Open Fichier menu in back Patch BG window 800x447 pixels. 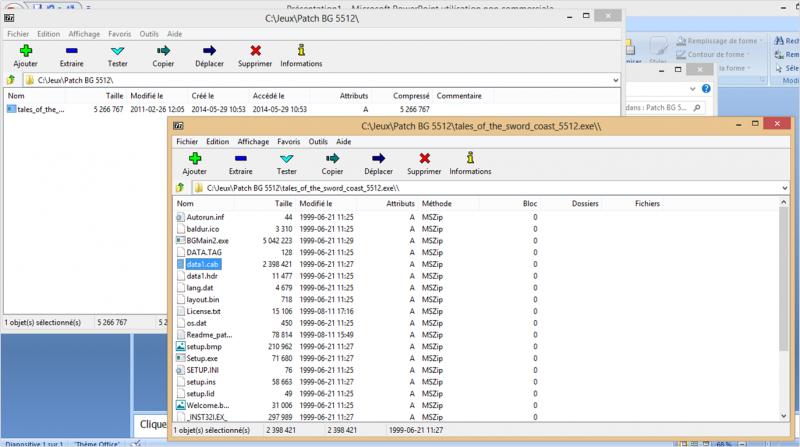pos(18,34)
